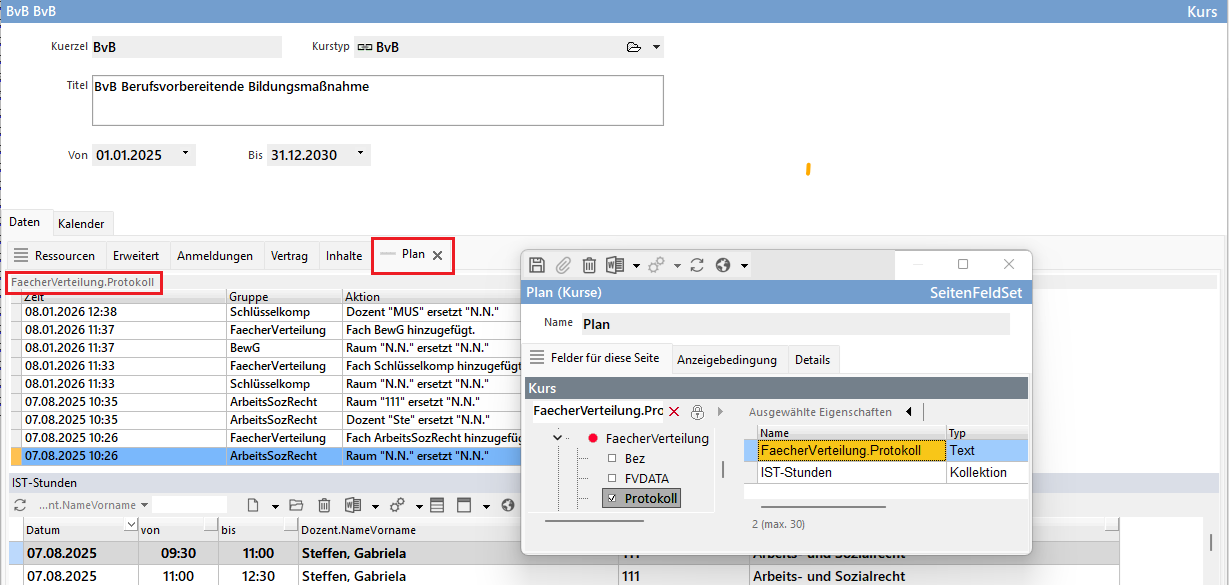Open the Anzeigebedingung tab
Image resolution: width=1229 pixels, height=585 pixels.
click(x=726, y=359)
